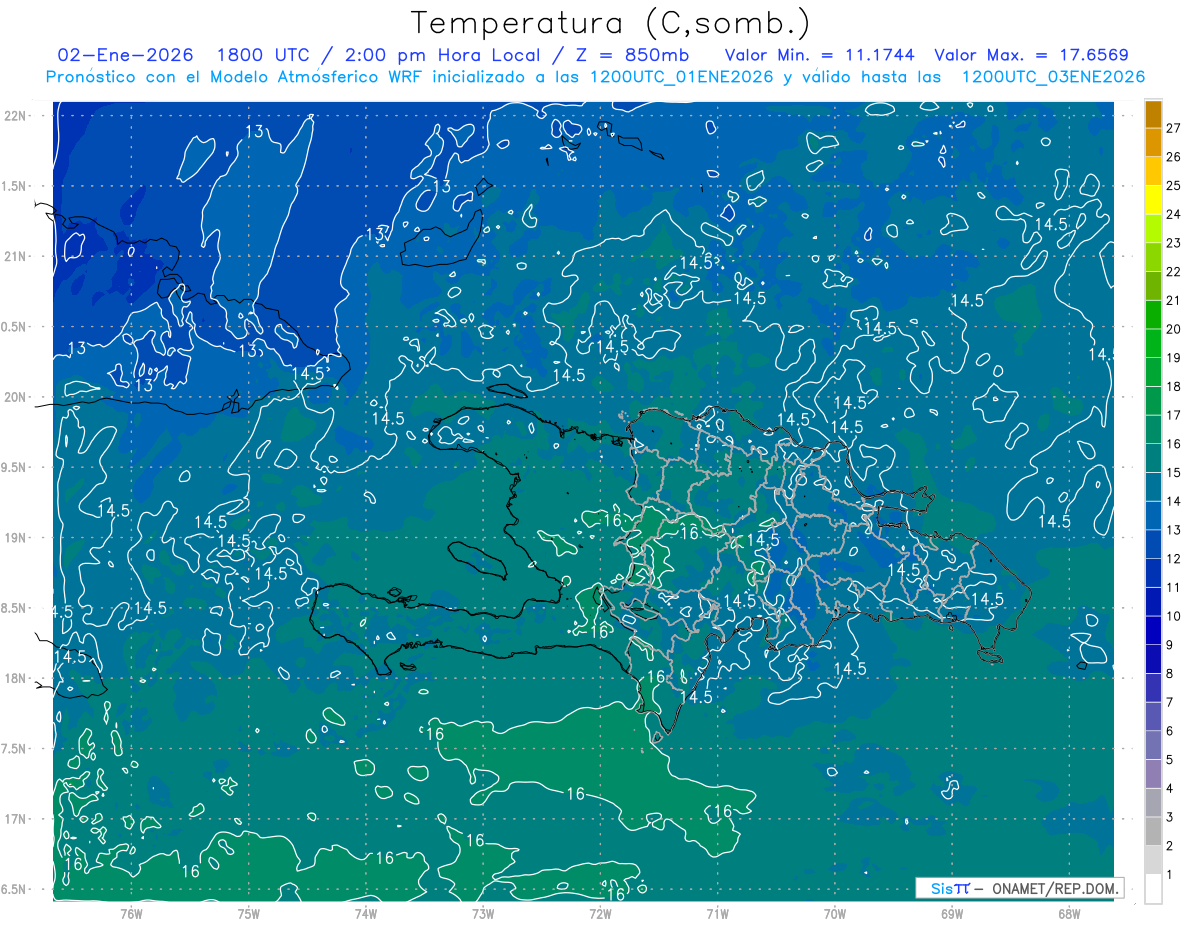
Task: Select the dark orange swatch above legend label 27
Action: pyautogui.click(x=1153, y=114)
